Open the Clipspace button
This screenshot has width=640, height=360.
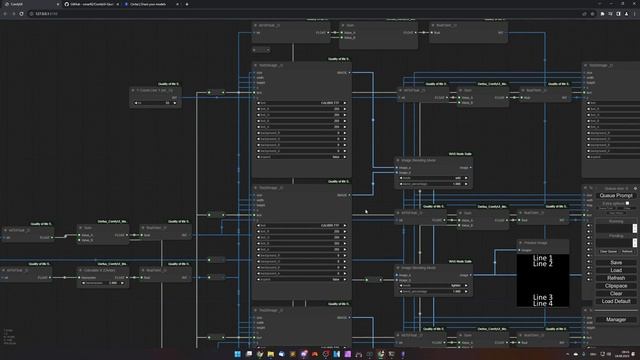(x=616, y=286)
